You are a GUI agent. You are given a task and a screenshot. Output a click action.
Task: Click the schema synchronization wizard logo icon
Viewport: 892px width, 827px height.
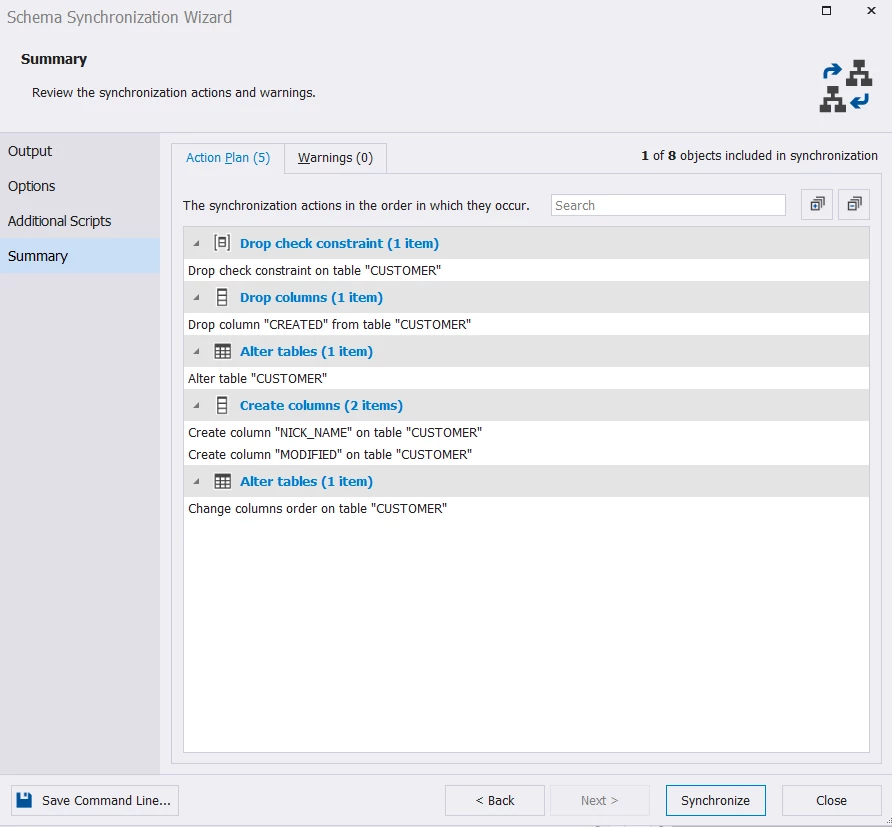(x=845, y=86)
